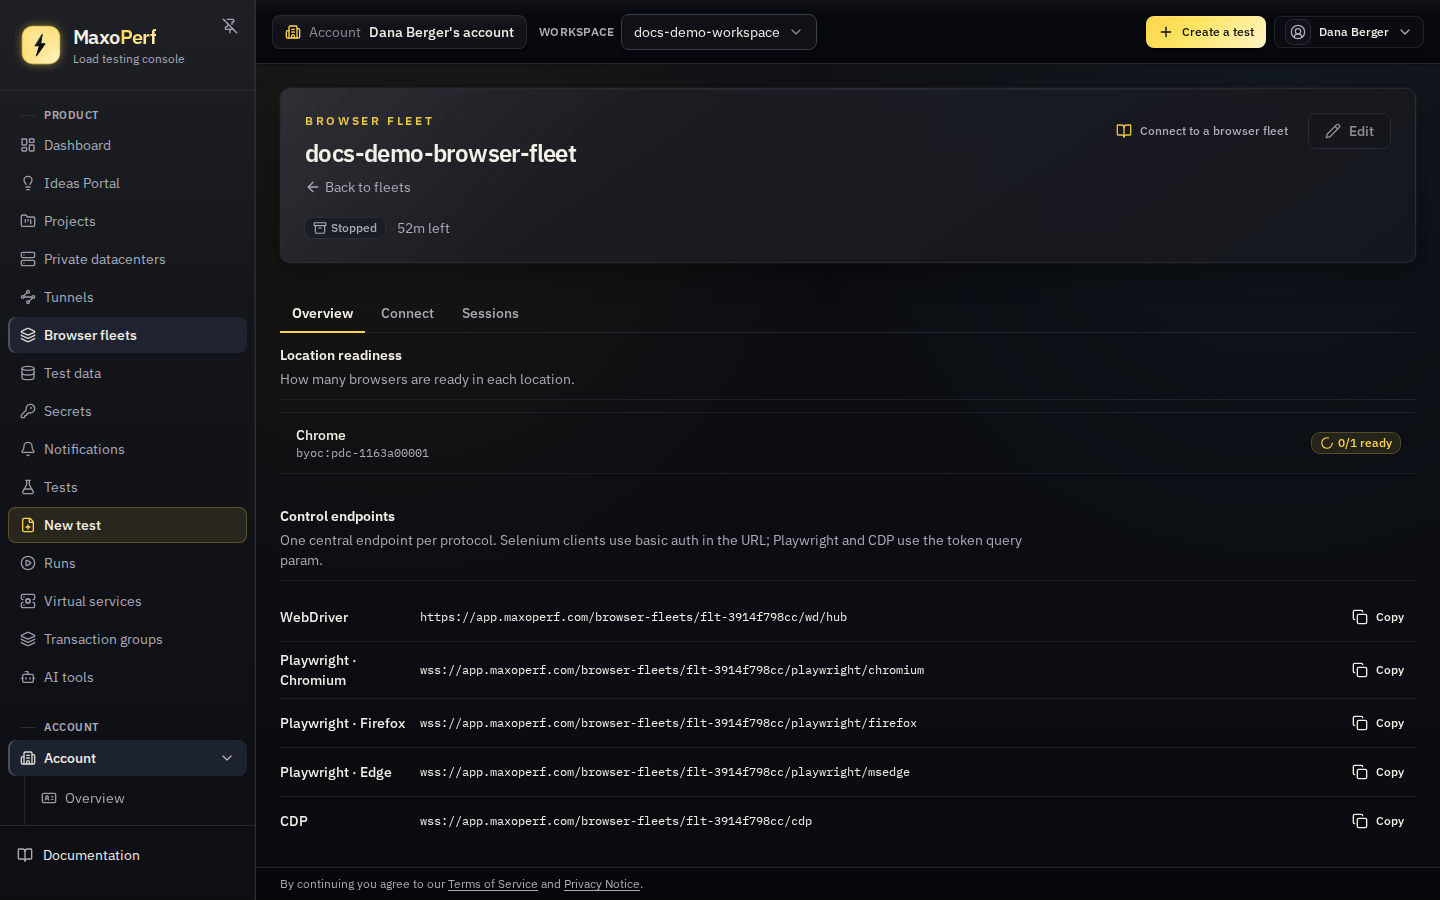This screenshot has width=1440, height=900.
Task: Click the WebDriver endpoint URL text
Action: pos(633,617)
